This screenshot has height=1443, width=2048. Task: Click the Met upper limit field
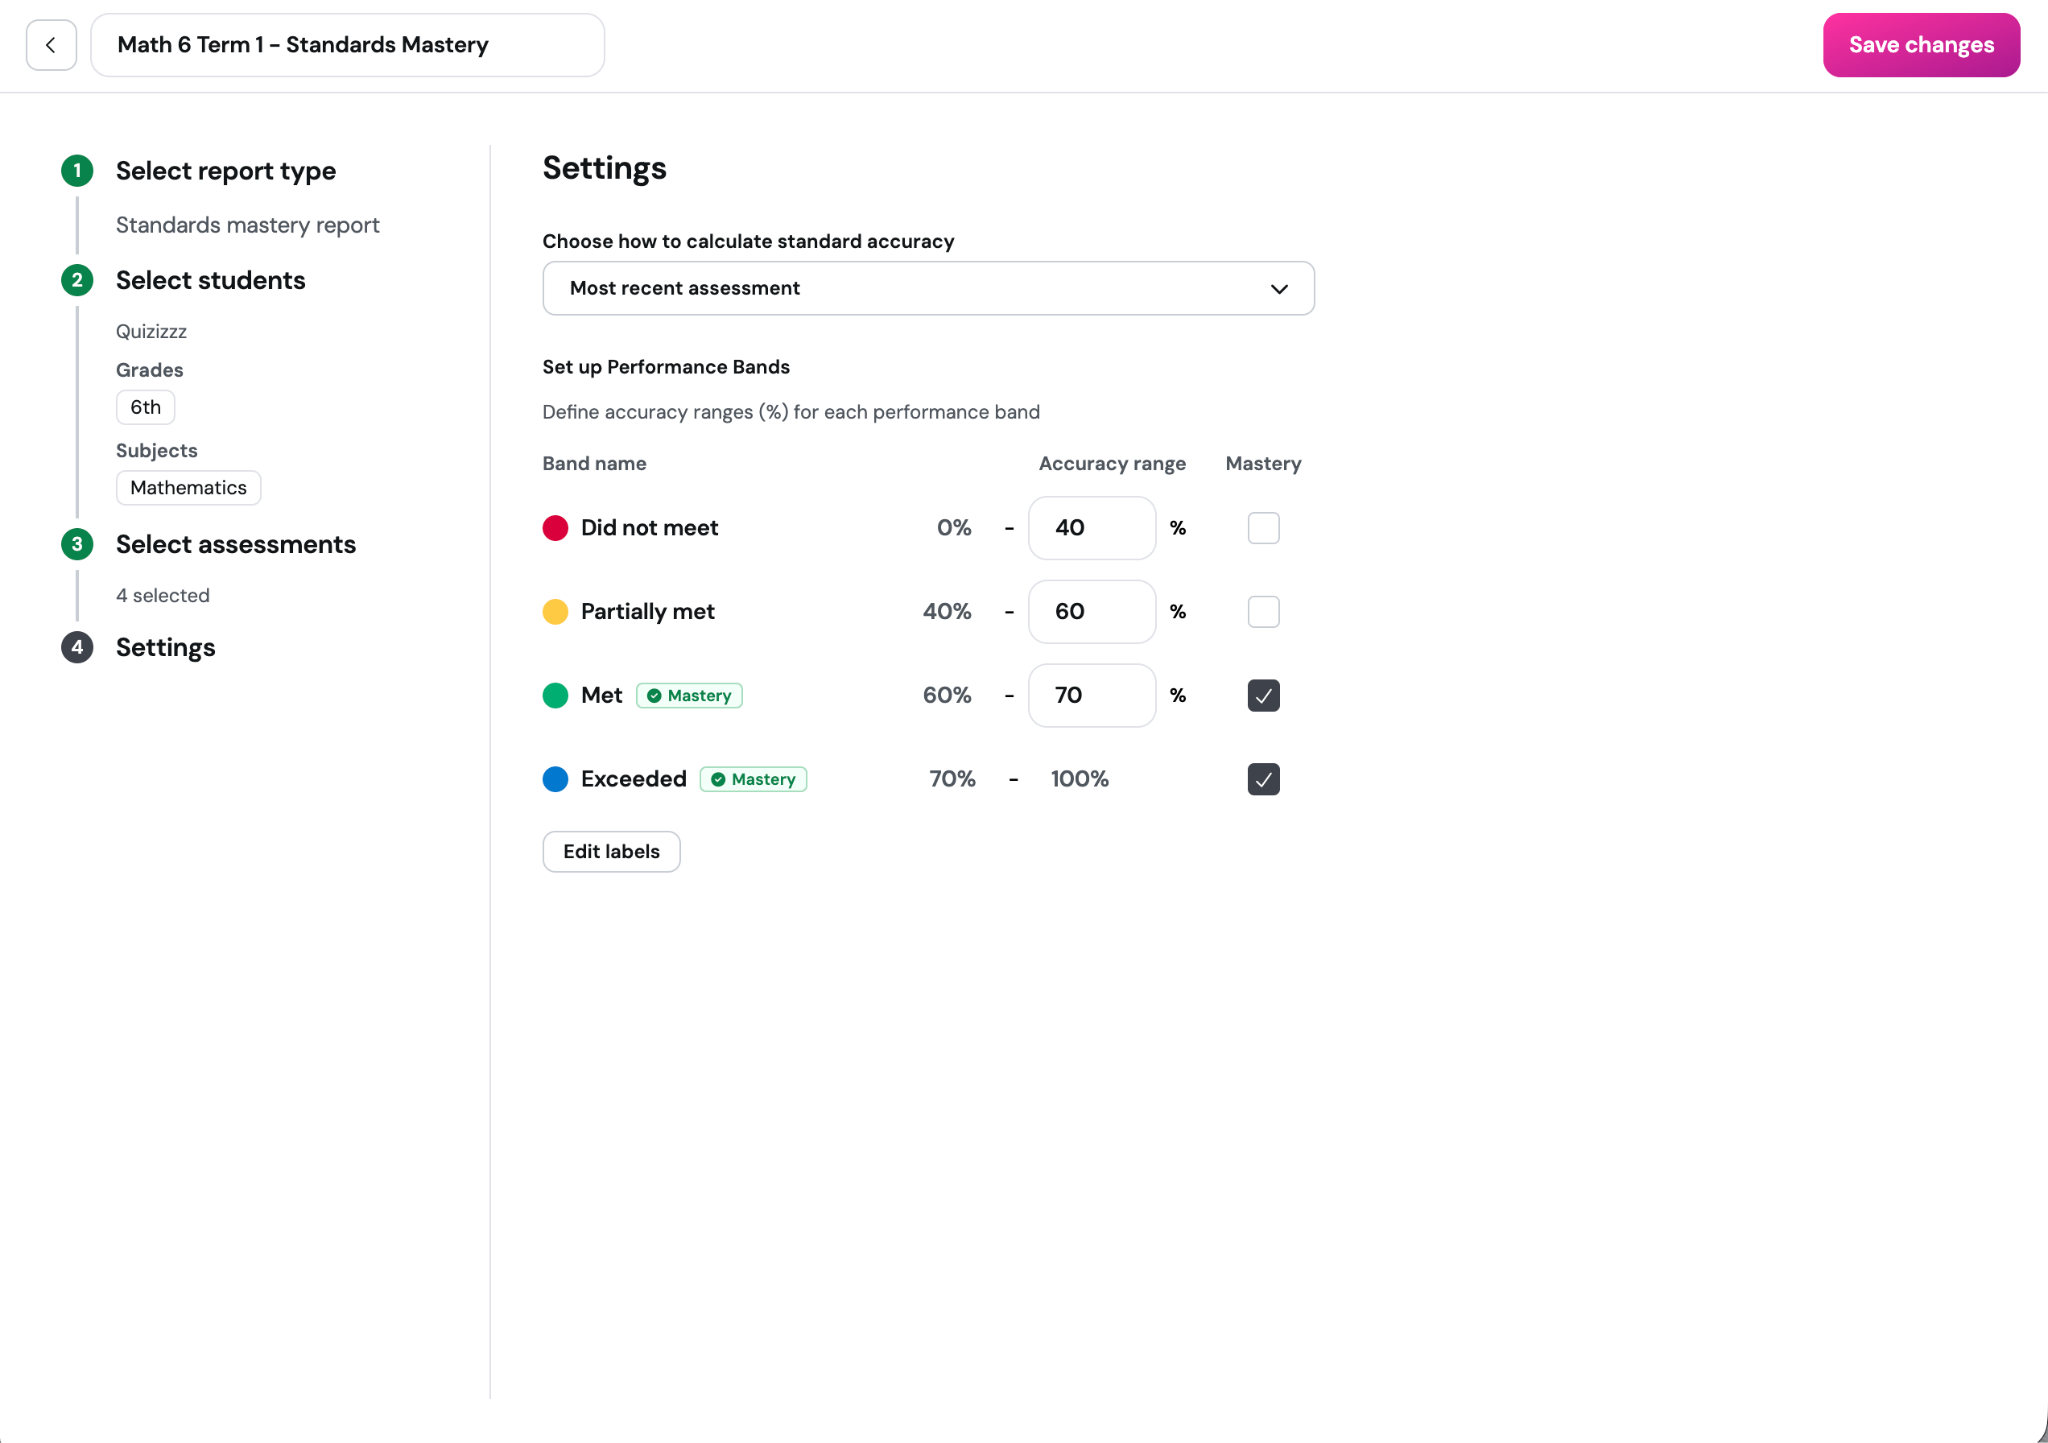[x=1092, y=695]
